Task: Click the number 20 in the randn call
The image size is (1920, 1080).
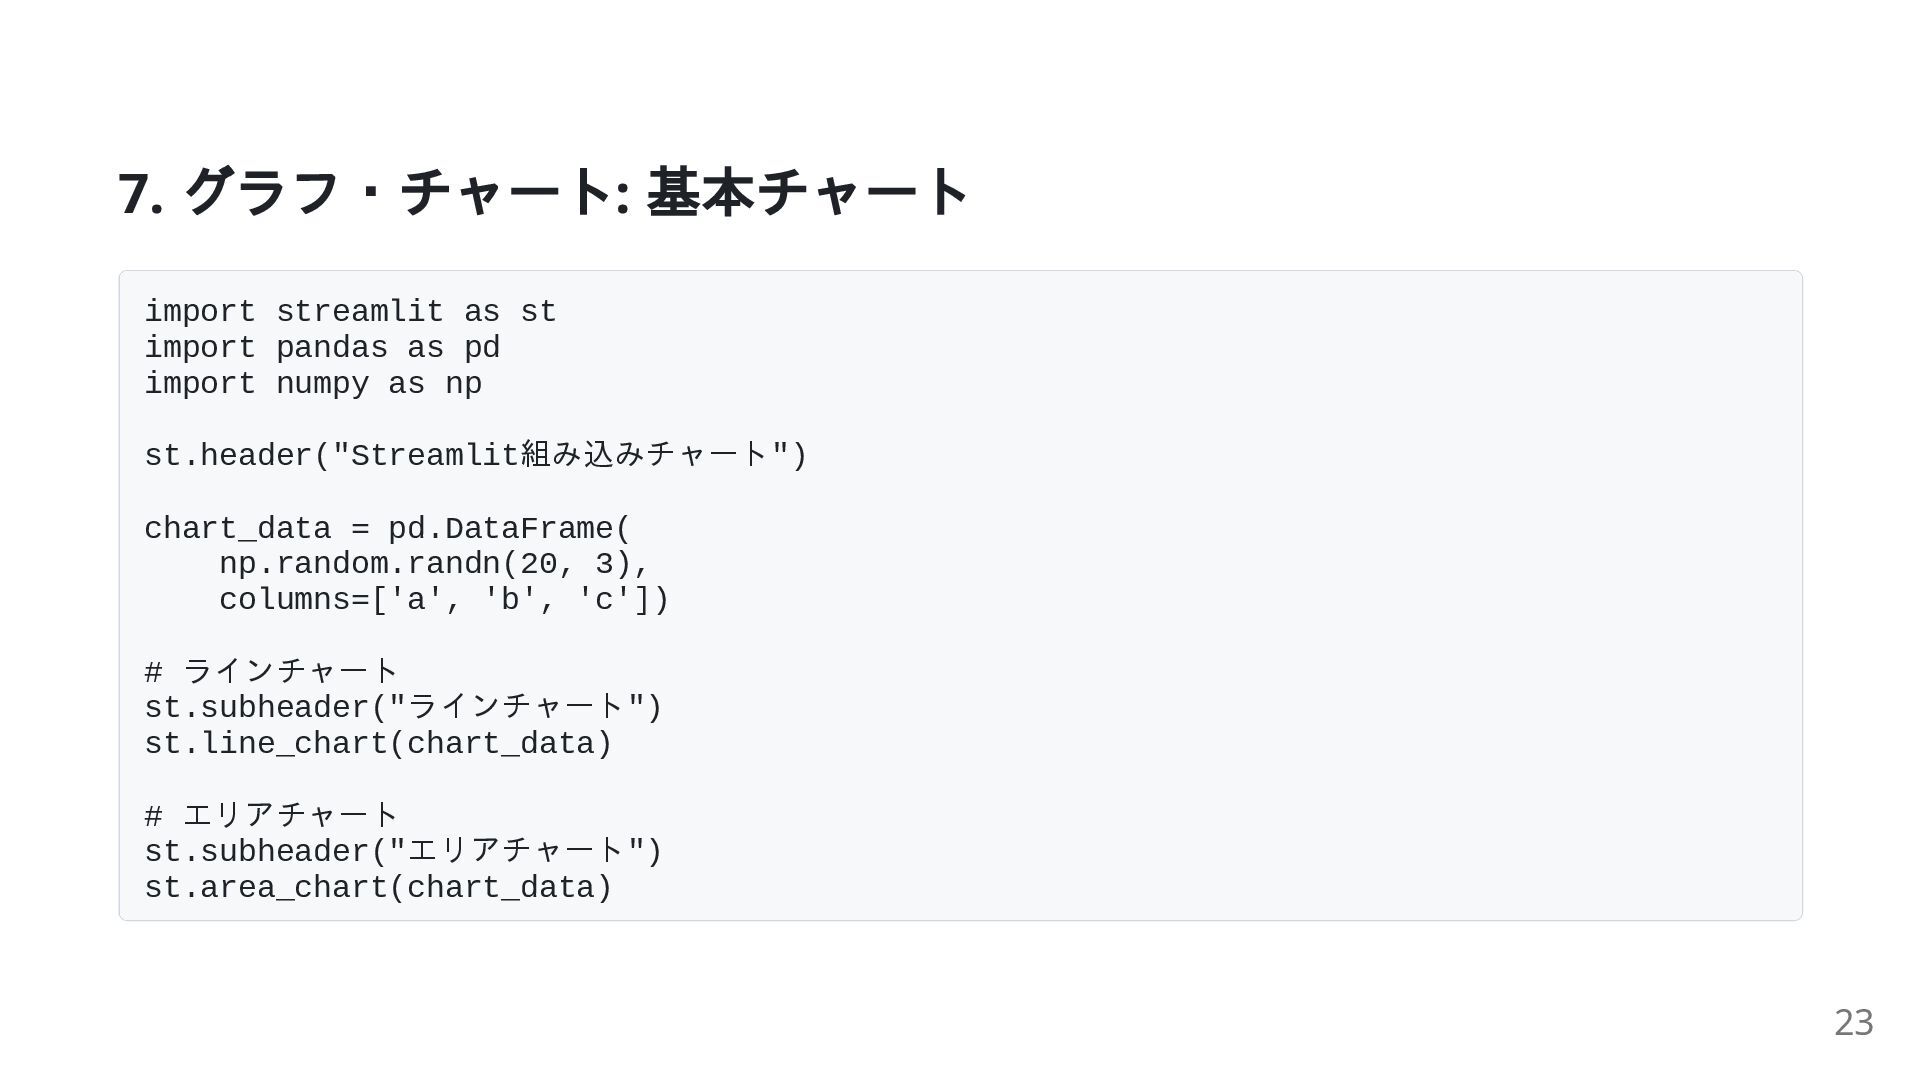Action: click(x=538, y=565)
